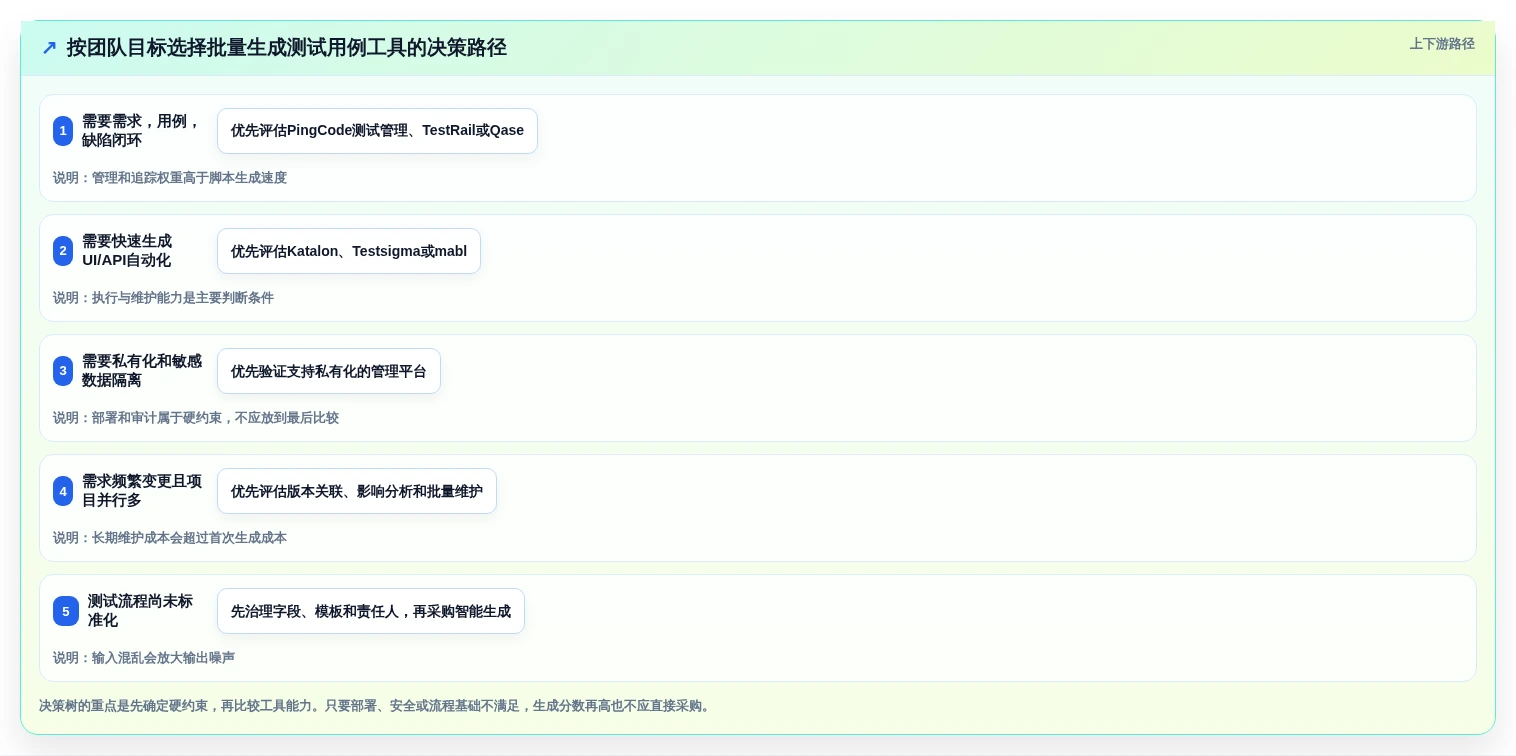Click the arrow icon beside the title
1516x756 pixels.
[x=49, y=48]
